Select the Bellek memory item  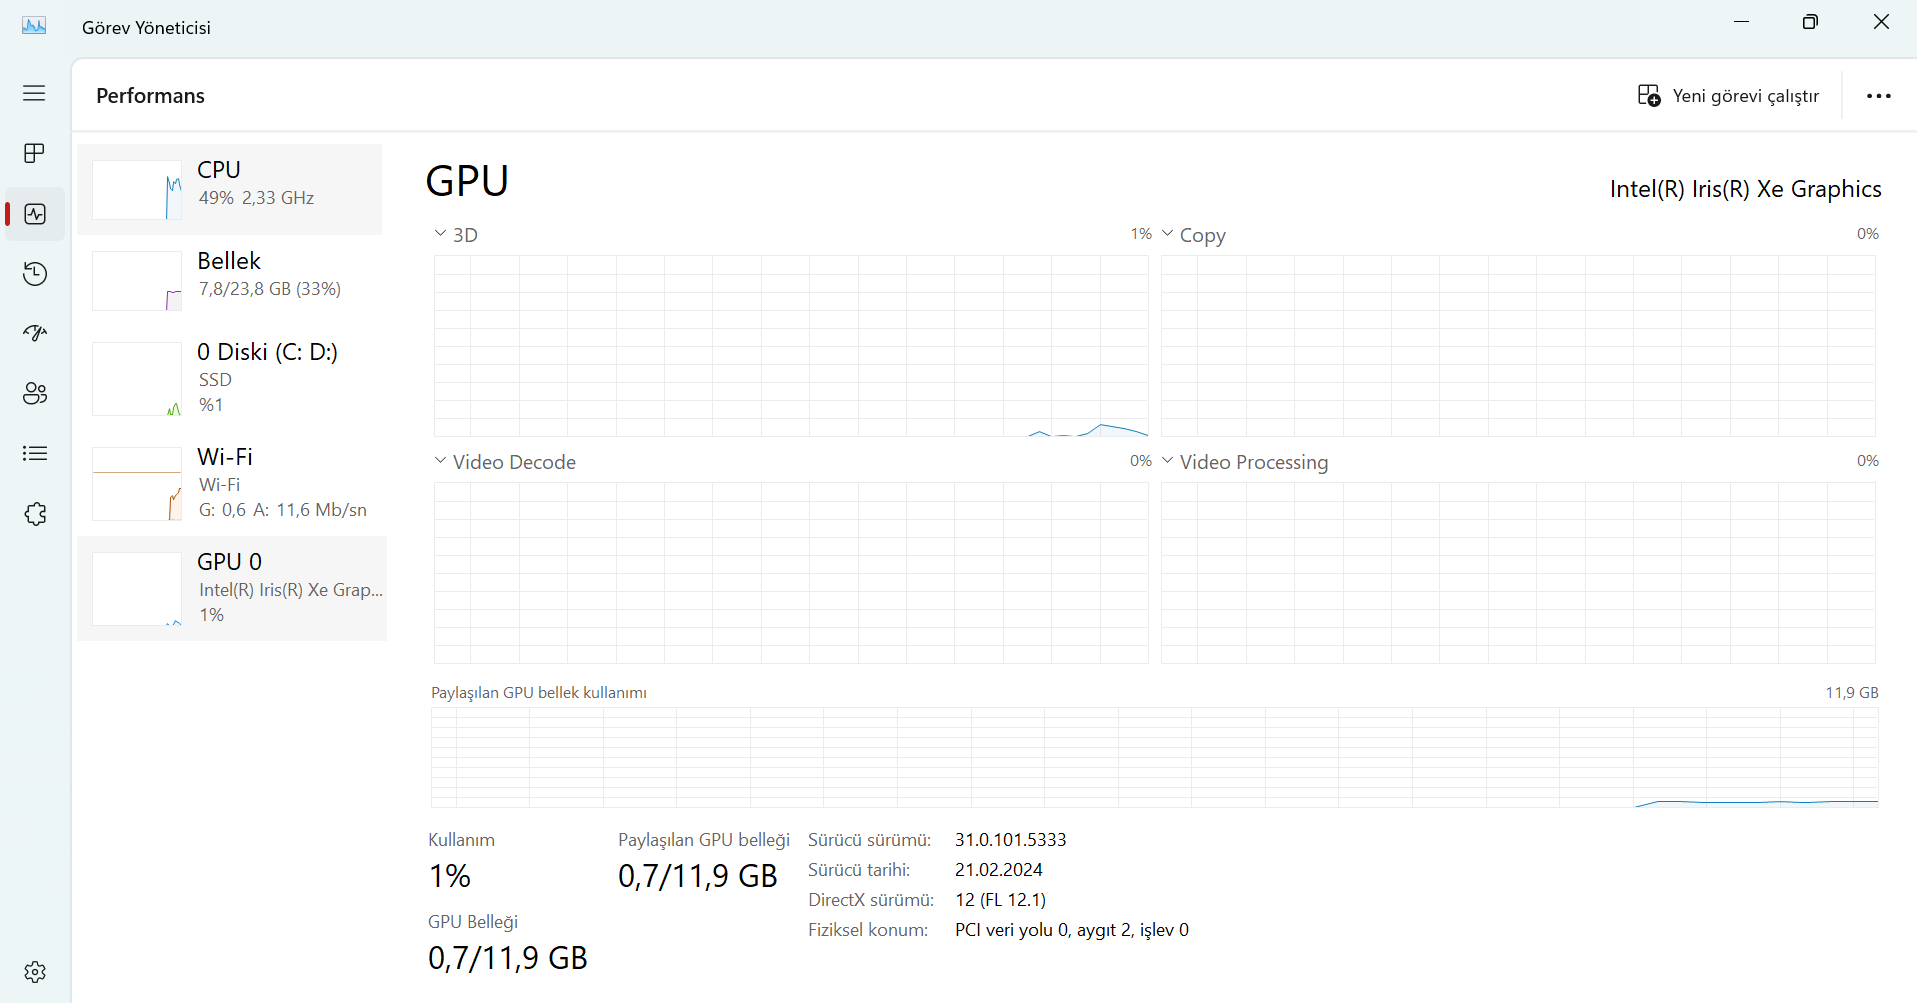tap(230, 280)
